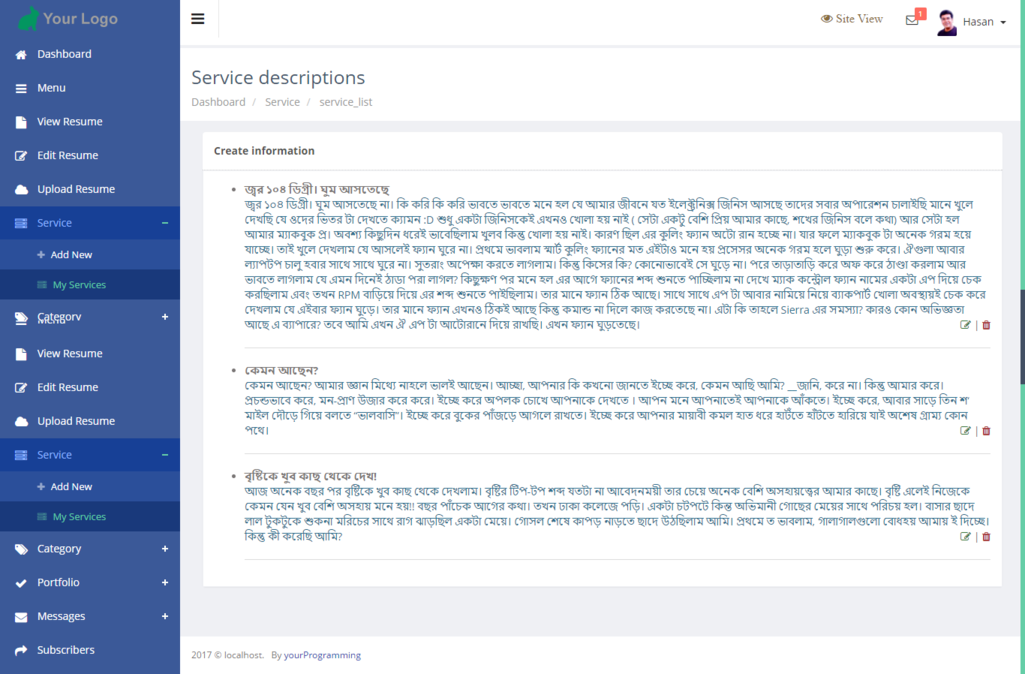Edit the "বৃষ্টিকে খুব কাছ থেকে দেখা" entry
This screenshot has height=674, width=1025.
(965, 537)
